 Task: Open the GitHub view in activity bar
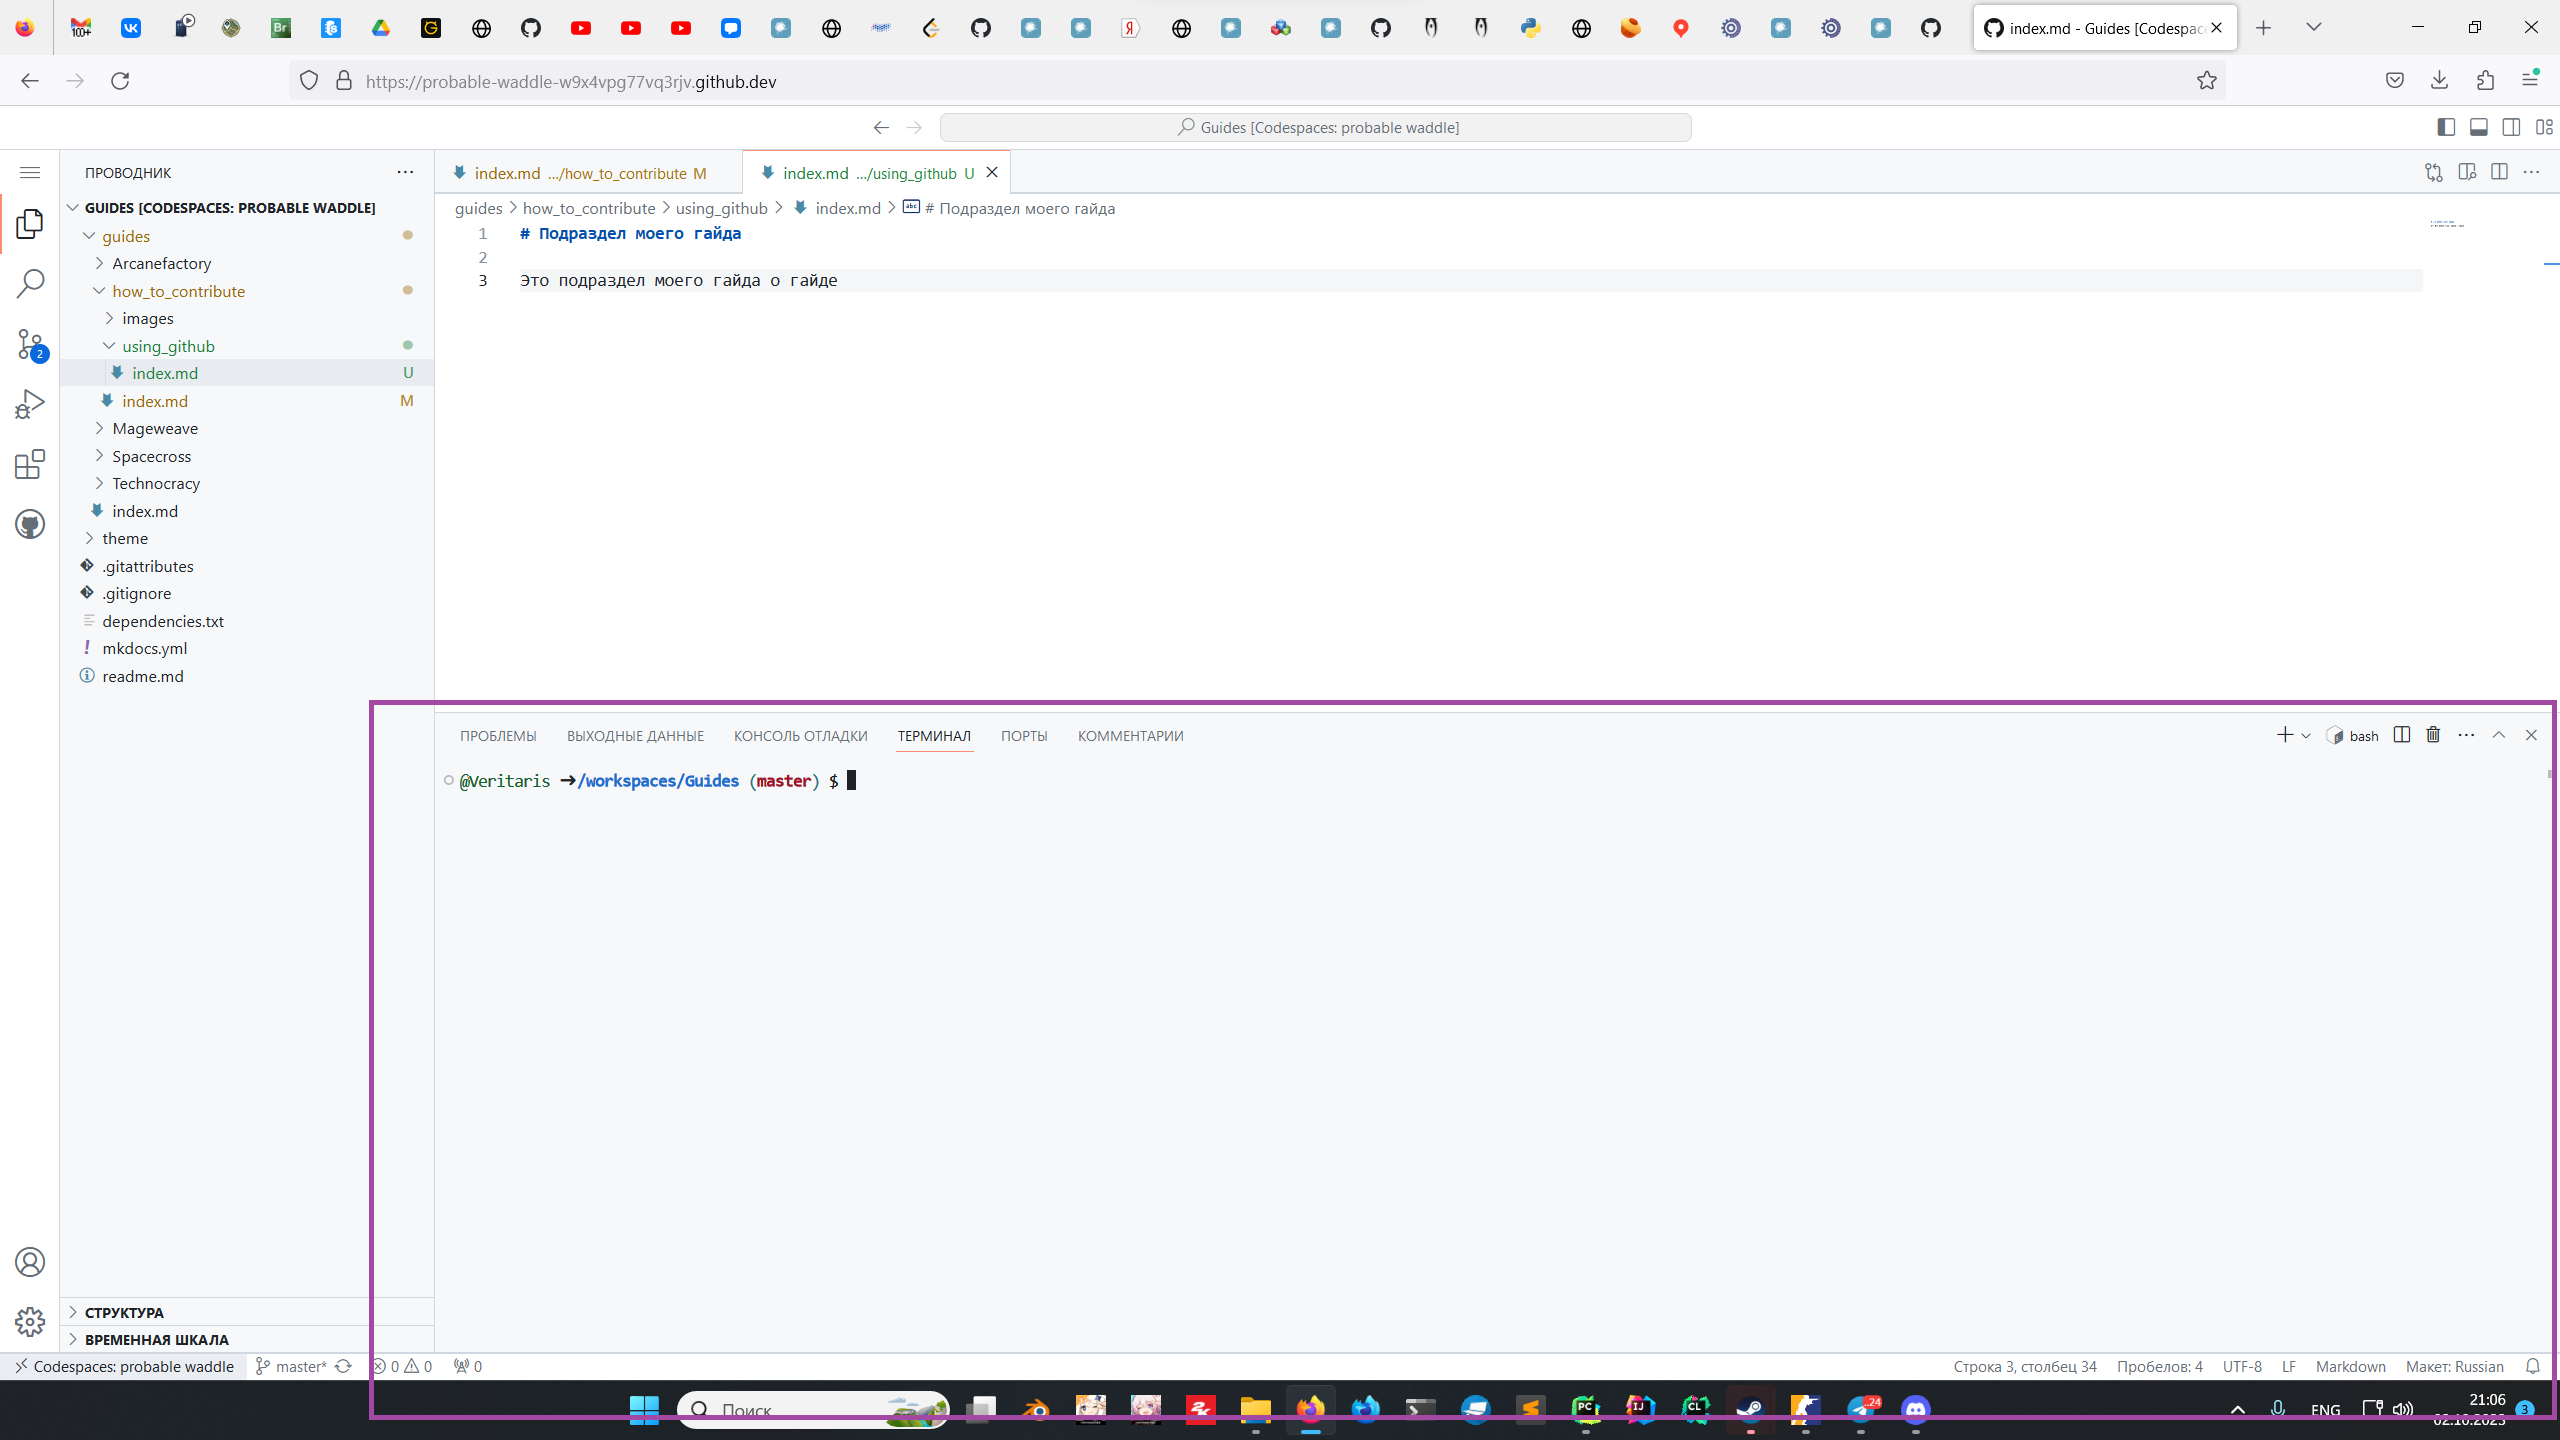pyautogui.click(x=30, y=524)
